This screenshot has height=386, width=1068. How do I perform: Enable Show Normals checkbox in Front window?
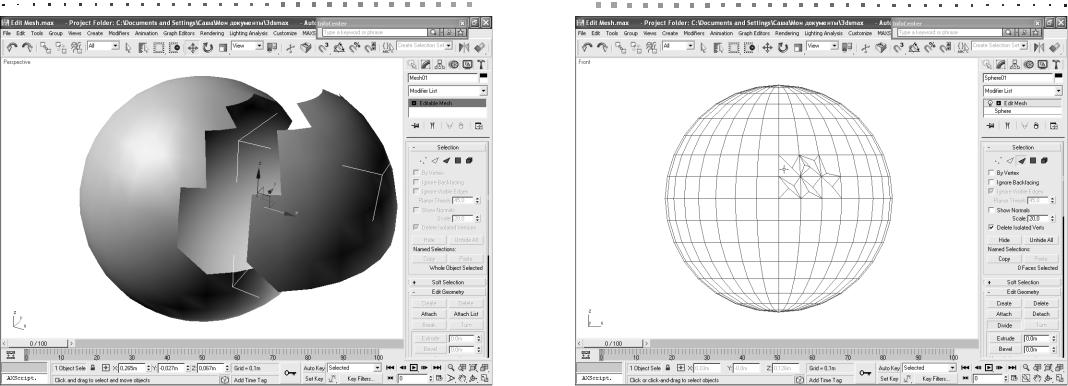tap(991, 210)
